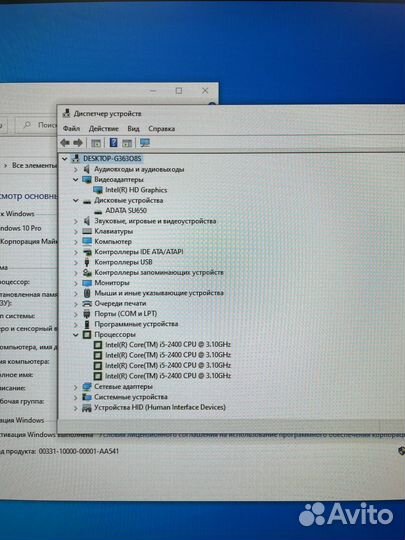Open the Вид menu
The height and width of the screenshot is (540, 405).
[x=133, y=129]
